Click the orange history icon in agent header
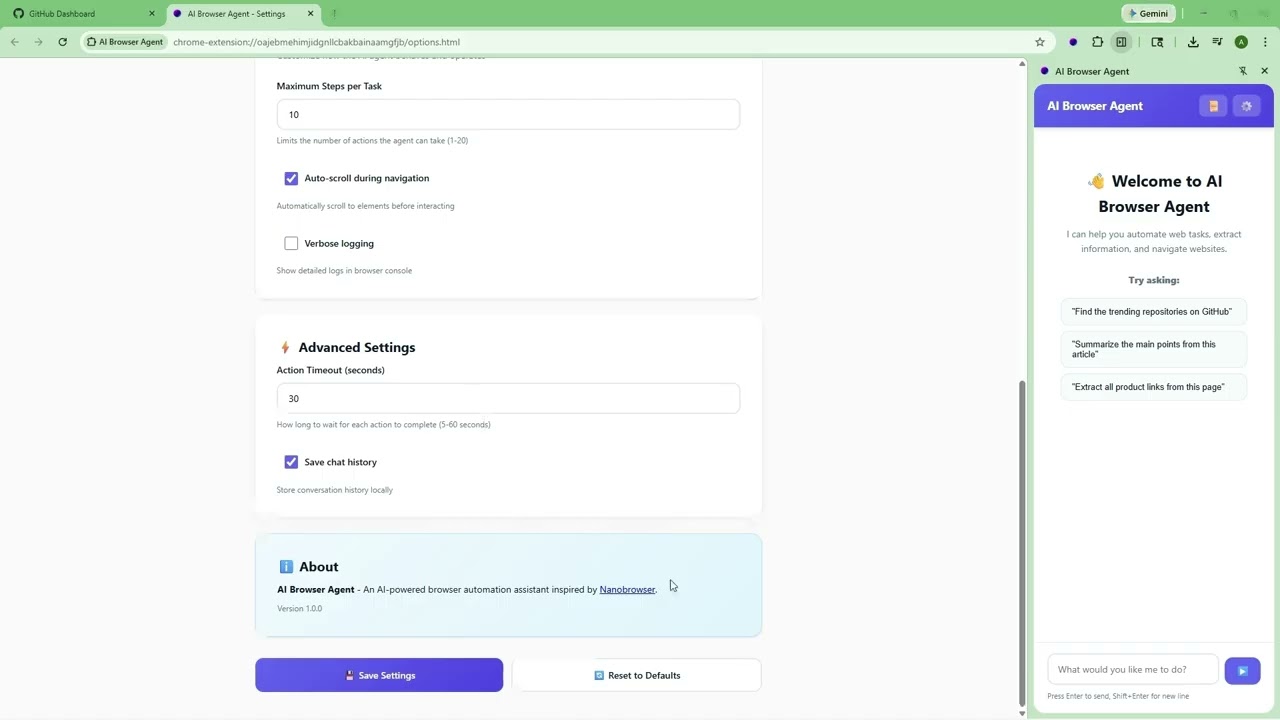Screen dimensions: 1280x720 point(1213,106)
